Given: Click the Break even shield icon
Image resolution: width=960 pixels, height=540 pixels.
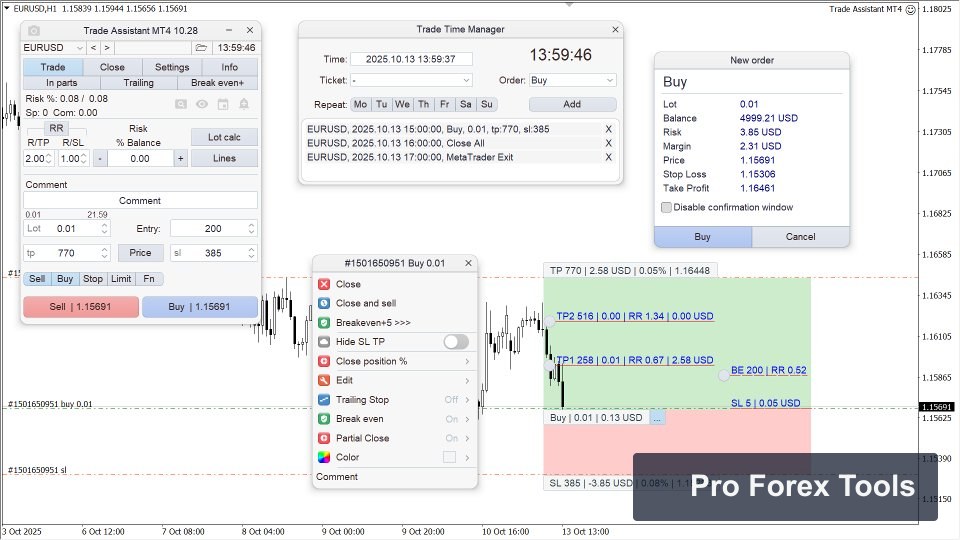Looking at the screenshot, I should click(x=324, y=419).
